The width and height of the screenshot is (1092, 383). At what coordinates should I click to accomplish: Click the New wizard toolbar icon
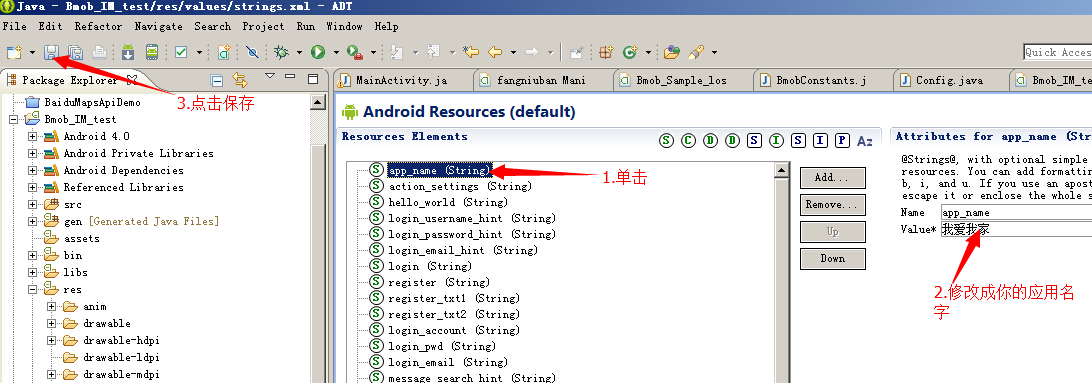[x=14, y=52]
